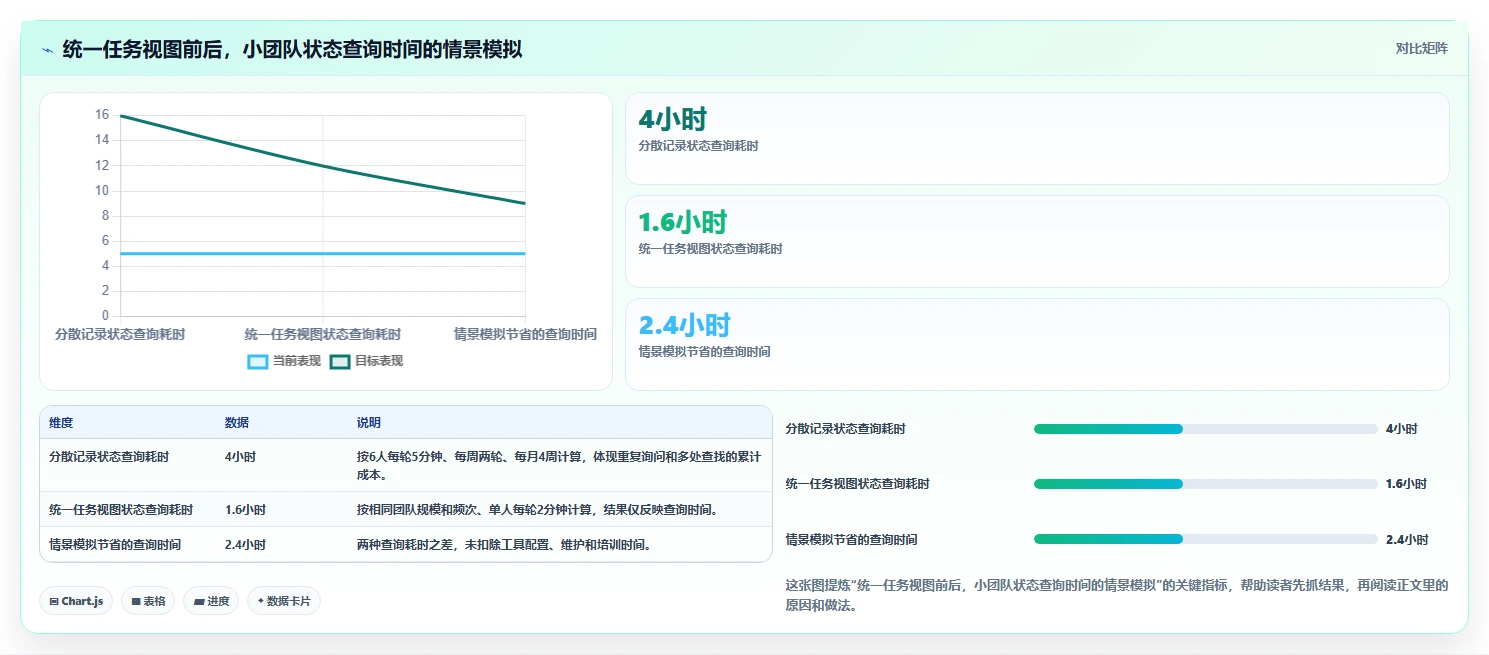Click chart x-axis label 分散记录状态查询耗时
1489x655 pixels.
click(x=120, y=334)
